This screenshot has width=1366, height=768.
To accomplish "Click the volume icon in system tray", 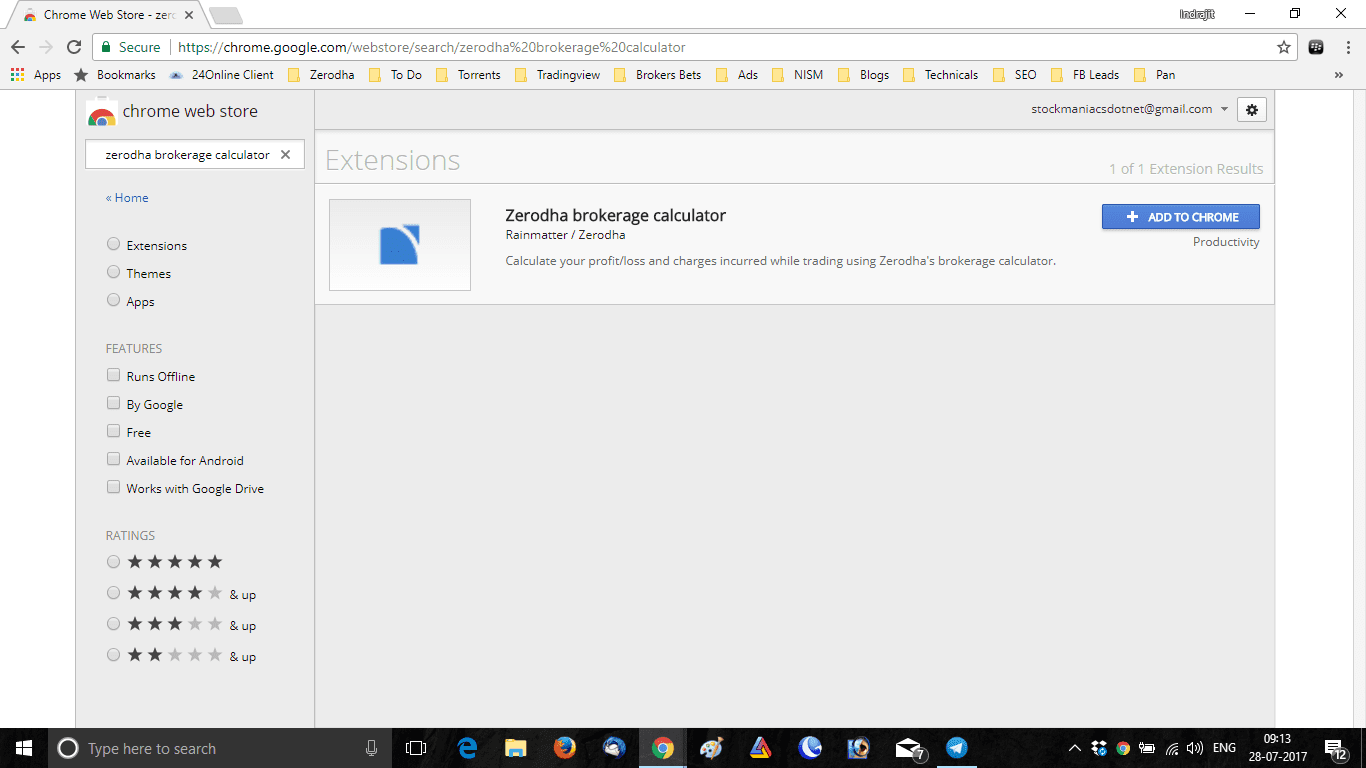I will (x=1194, y=748).
